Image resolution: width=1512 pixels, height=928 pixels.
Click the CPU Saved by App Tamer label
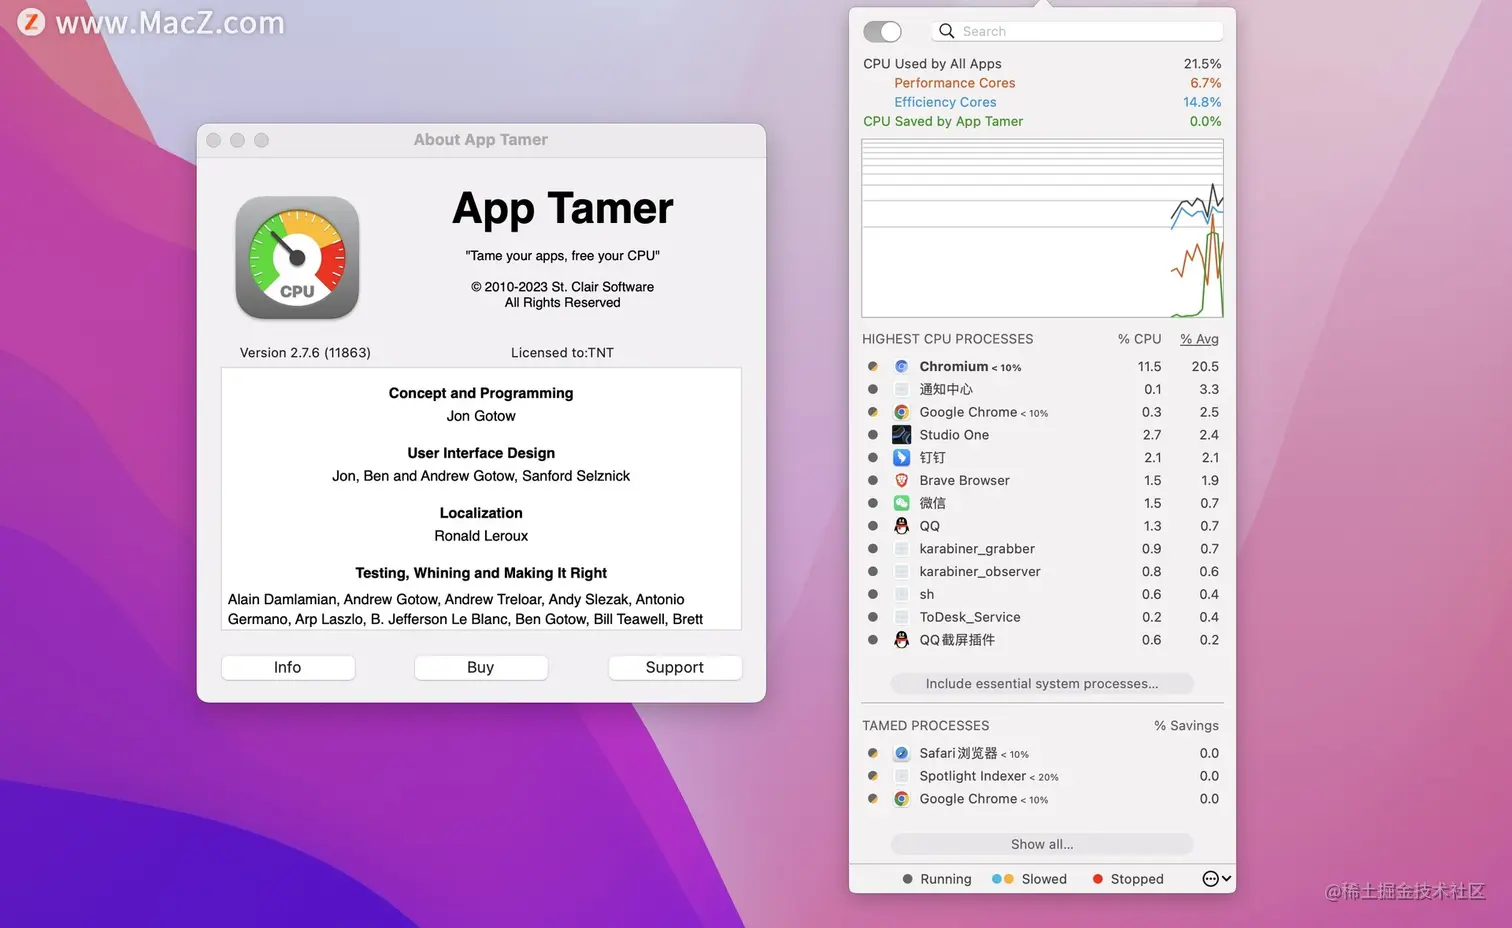[943, 121]
